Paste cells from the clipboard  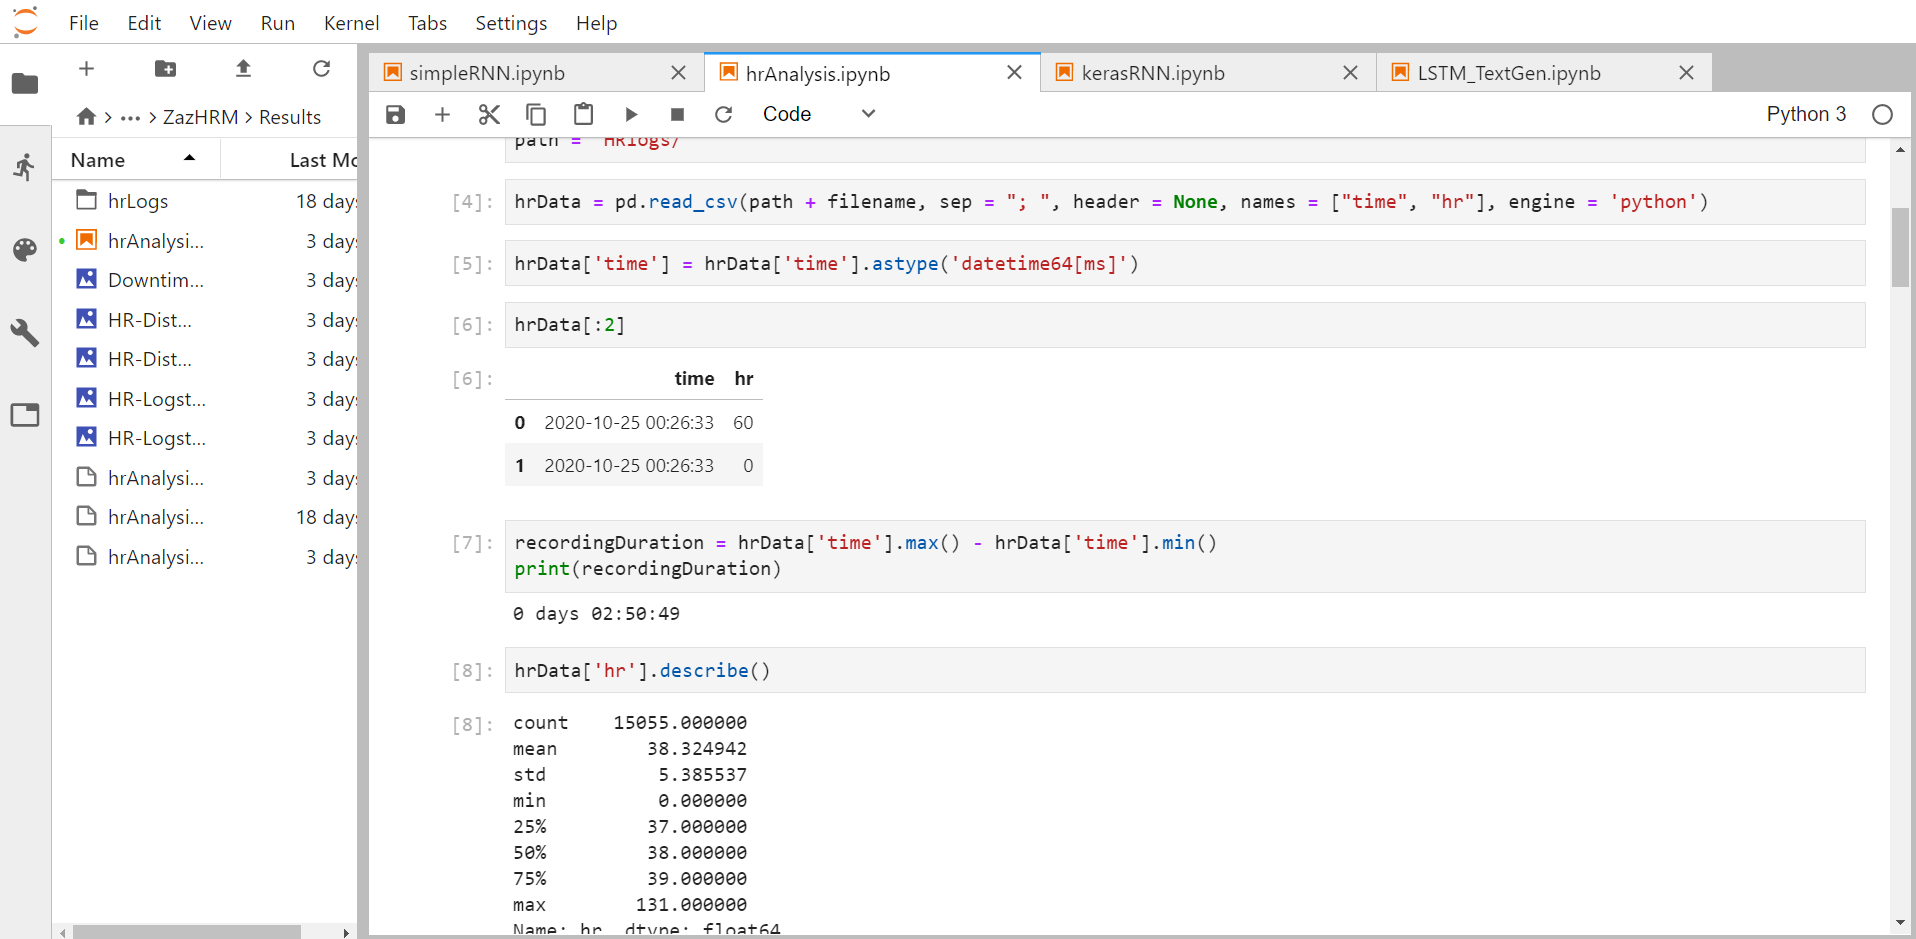click(x=583, y=114)
